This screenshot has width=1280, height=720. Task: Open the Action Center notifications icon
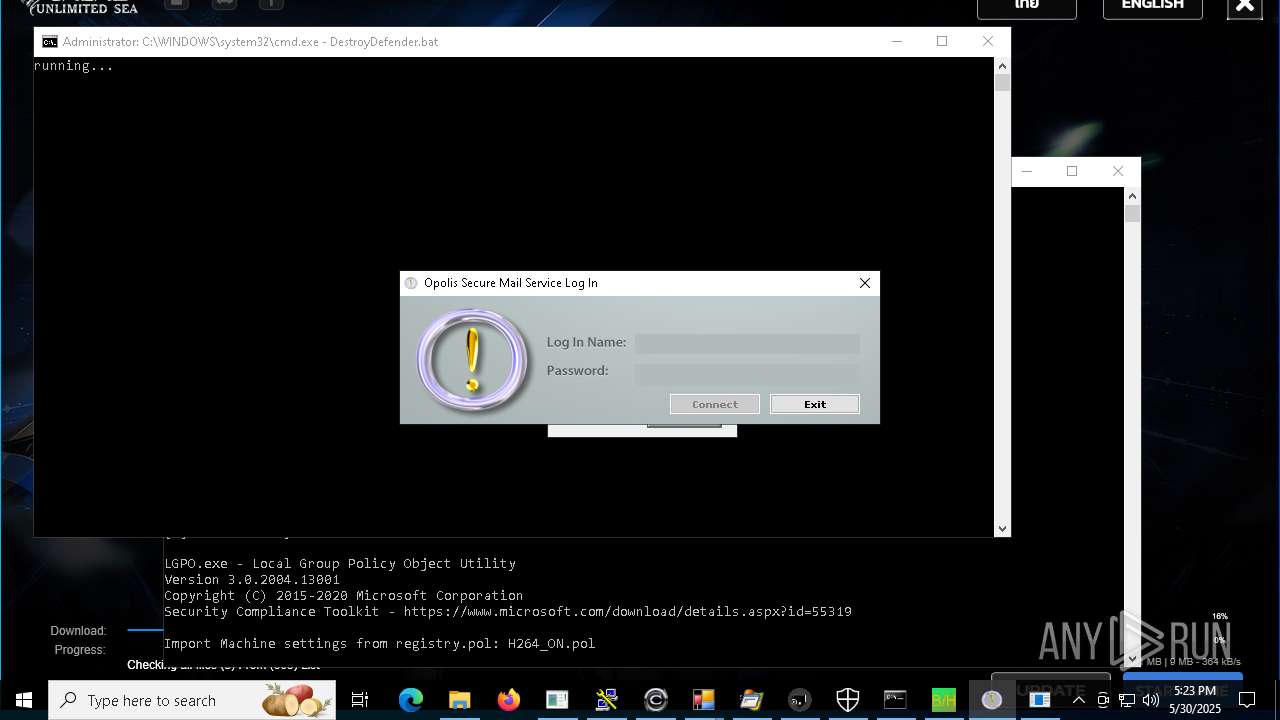pos(1247,700)
